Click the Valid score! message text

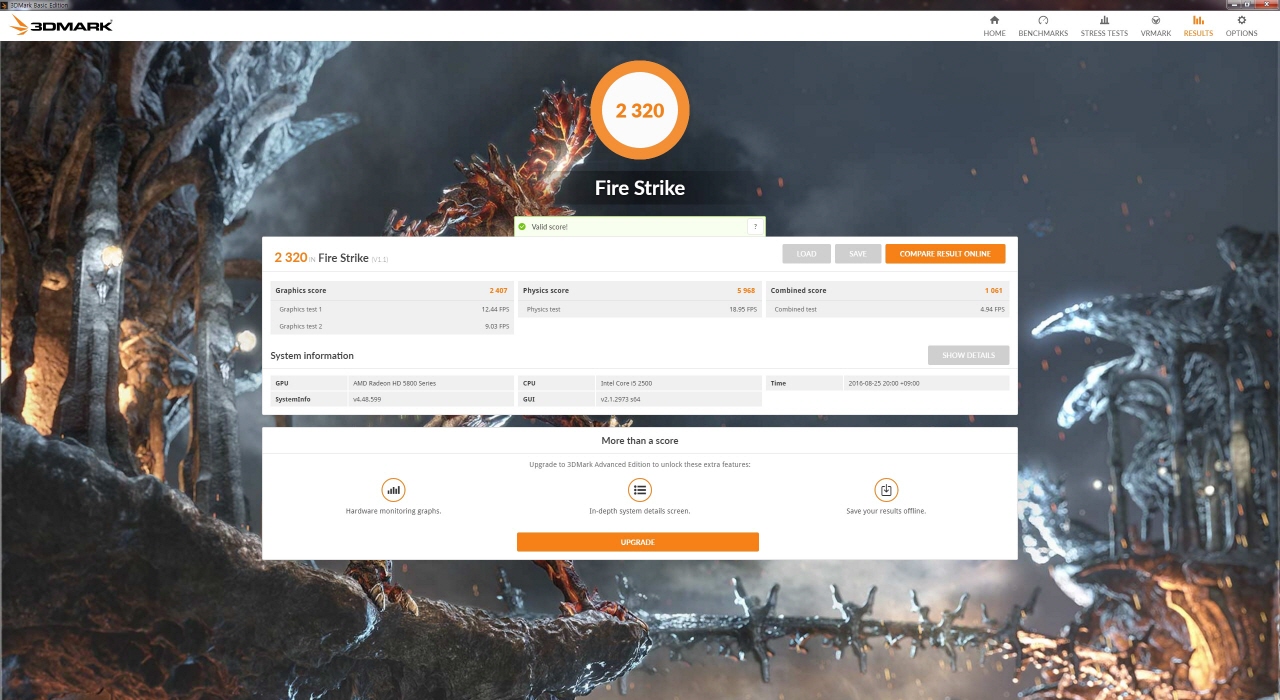549,227
